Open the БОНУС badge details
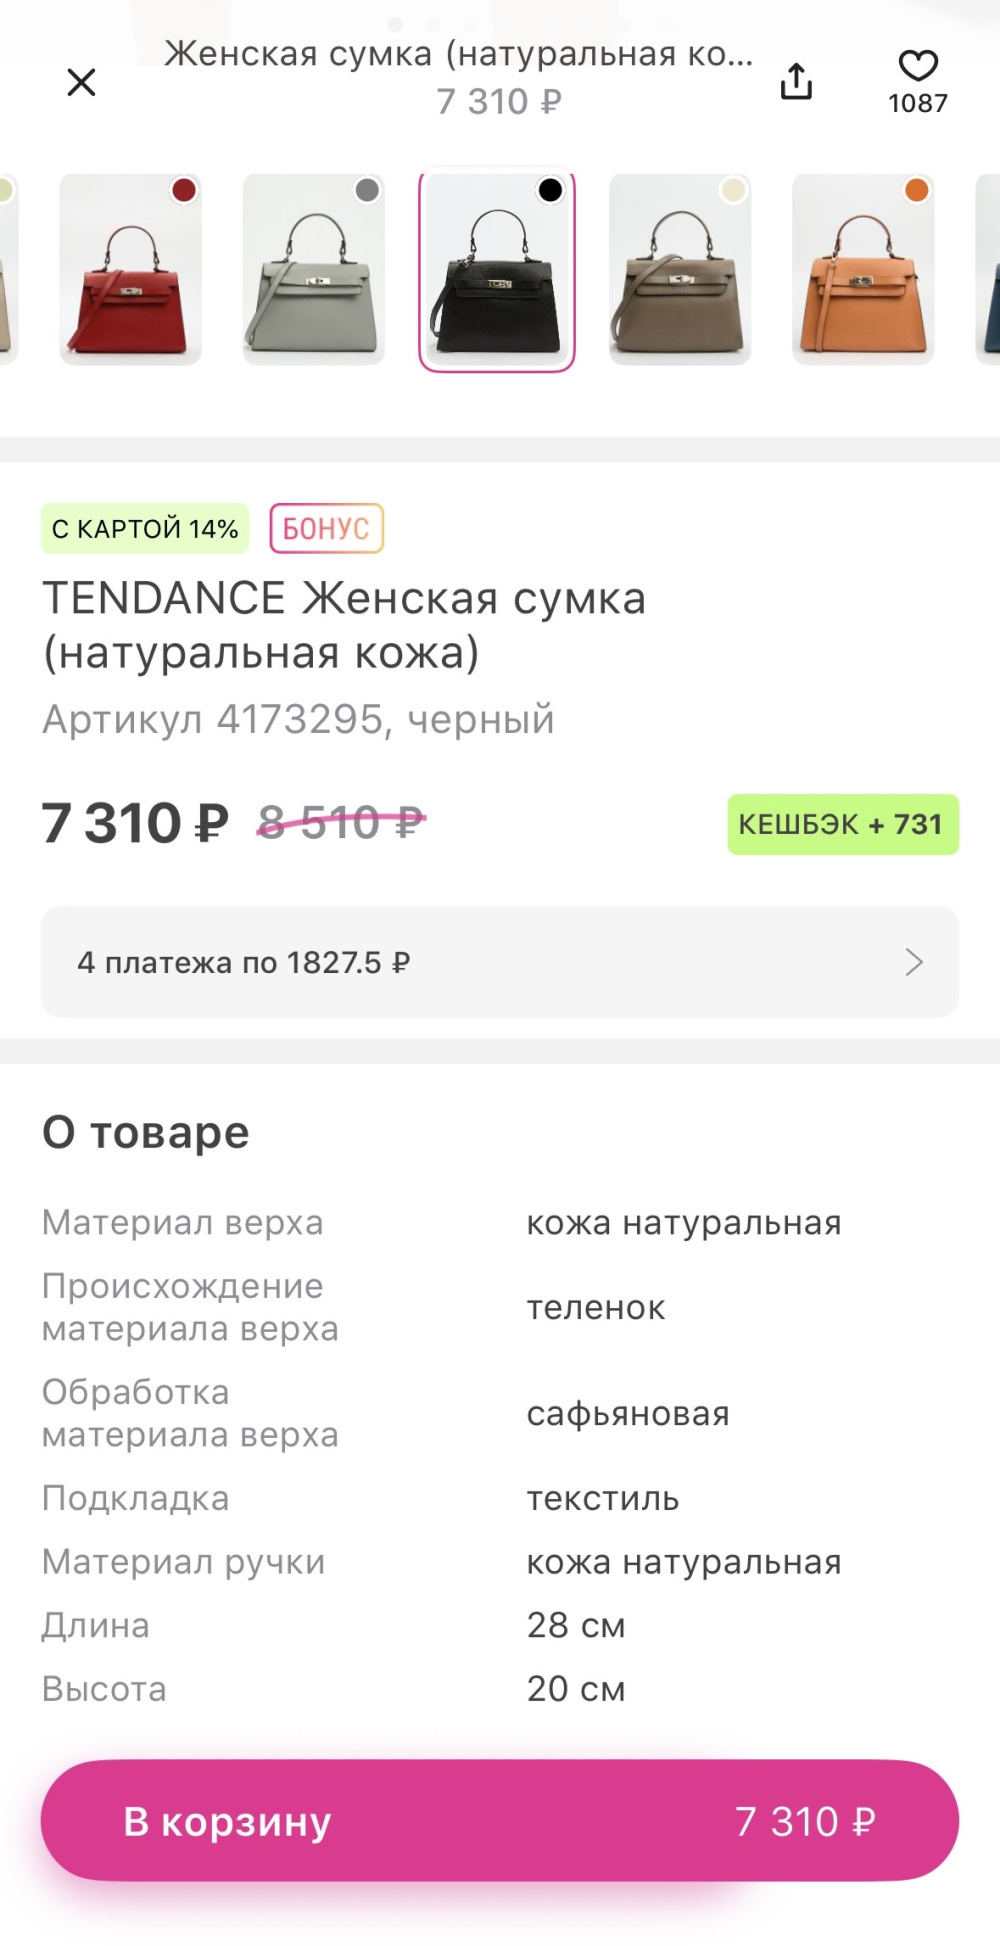The width and height of the screenshot is (1000, 1946). click(327, 528)
